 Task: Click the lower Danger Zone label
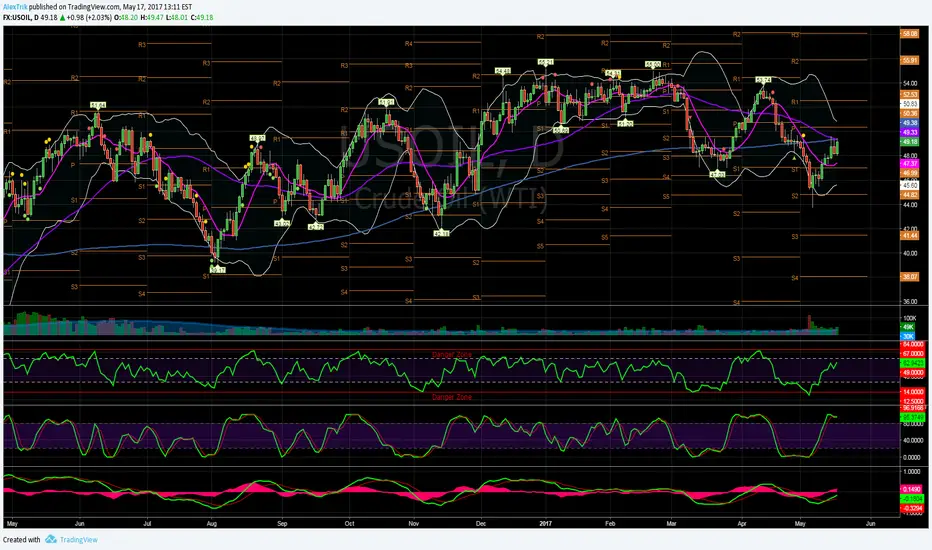click(452, 397)
